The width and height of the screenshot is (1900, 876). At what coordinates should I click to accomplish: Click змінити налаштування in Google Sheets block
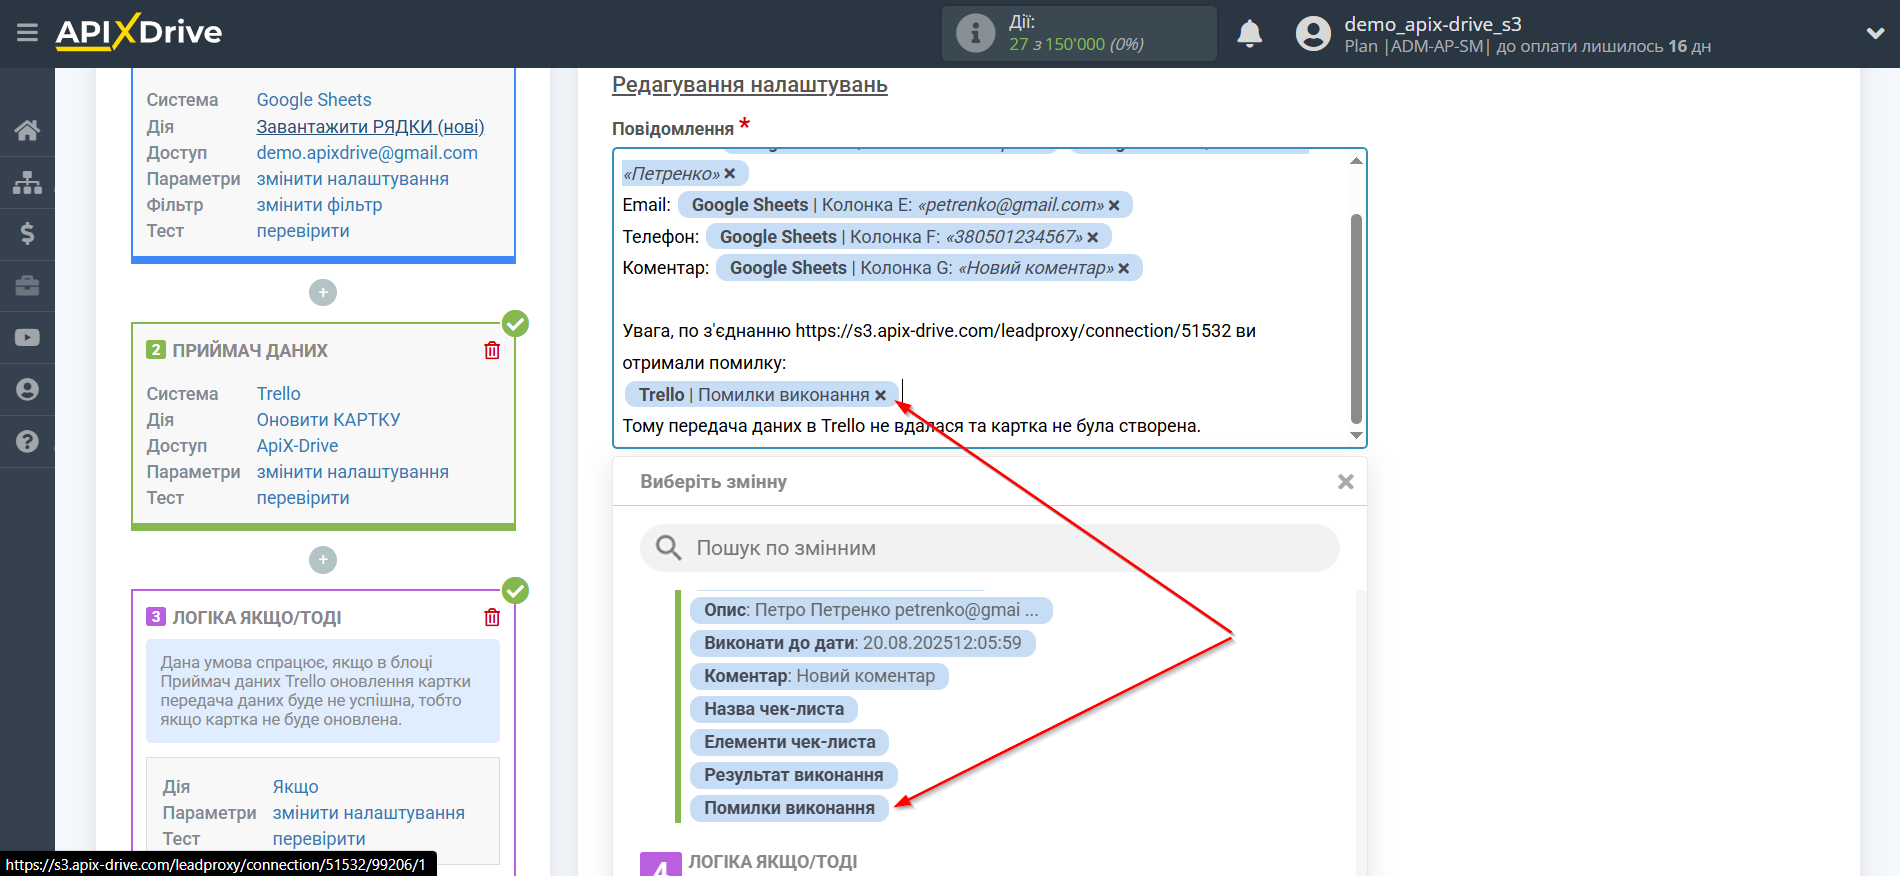(352, 179)
